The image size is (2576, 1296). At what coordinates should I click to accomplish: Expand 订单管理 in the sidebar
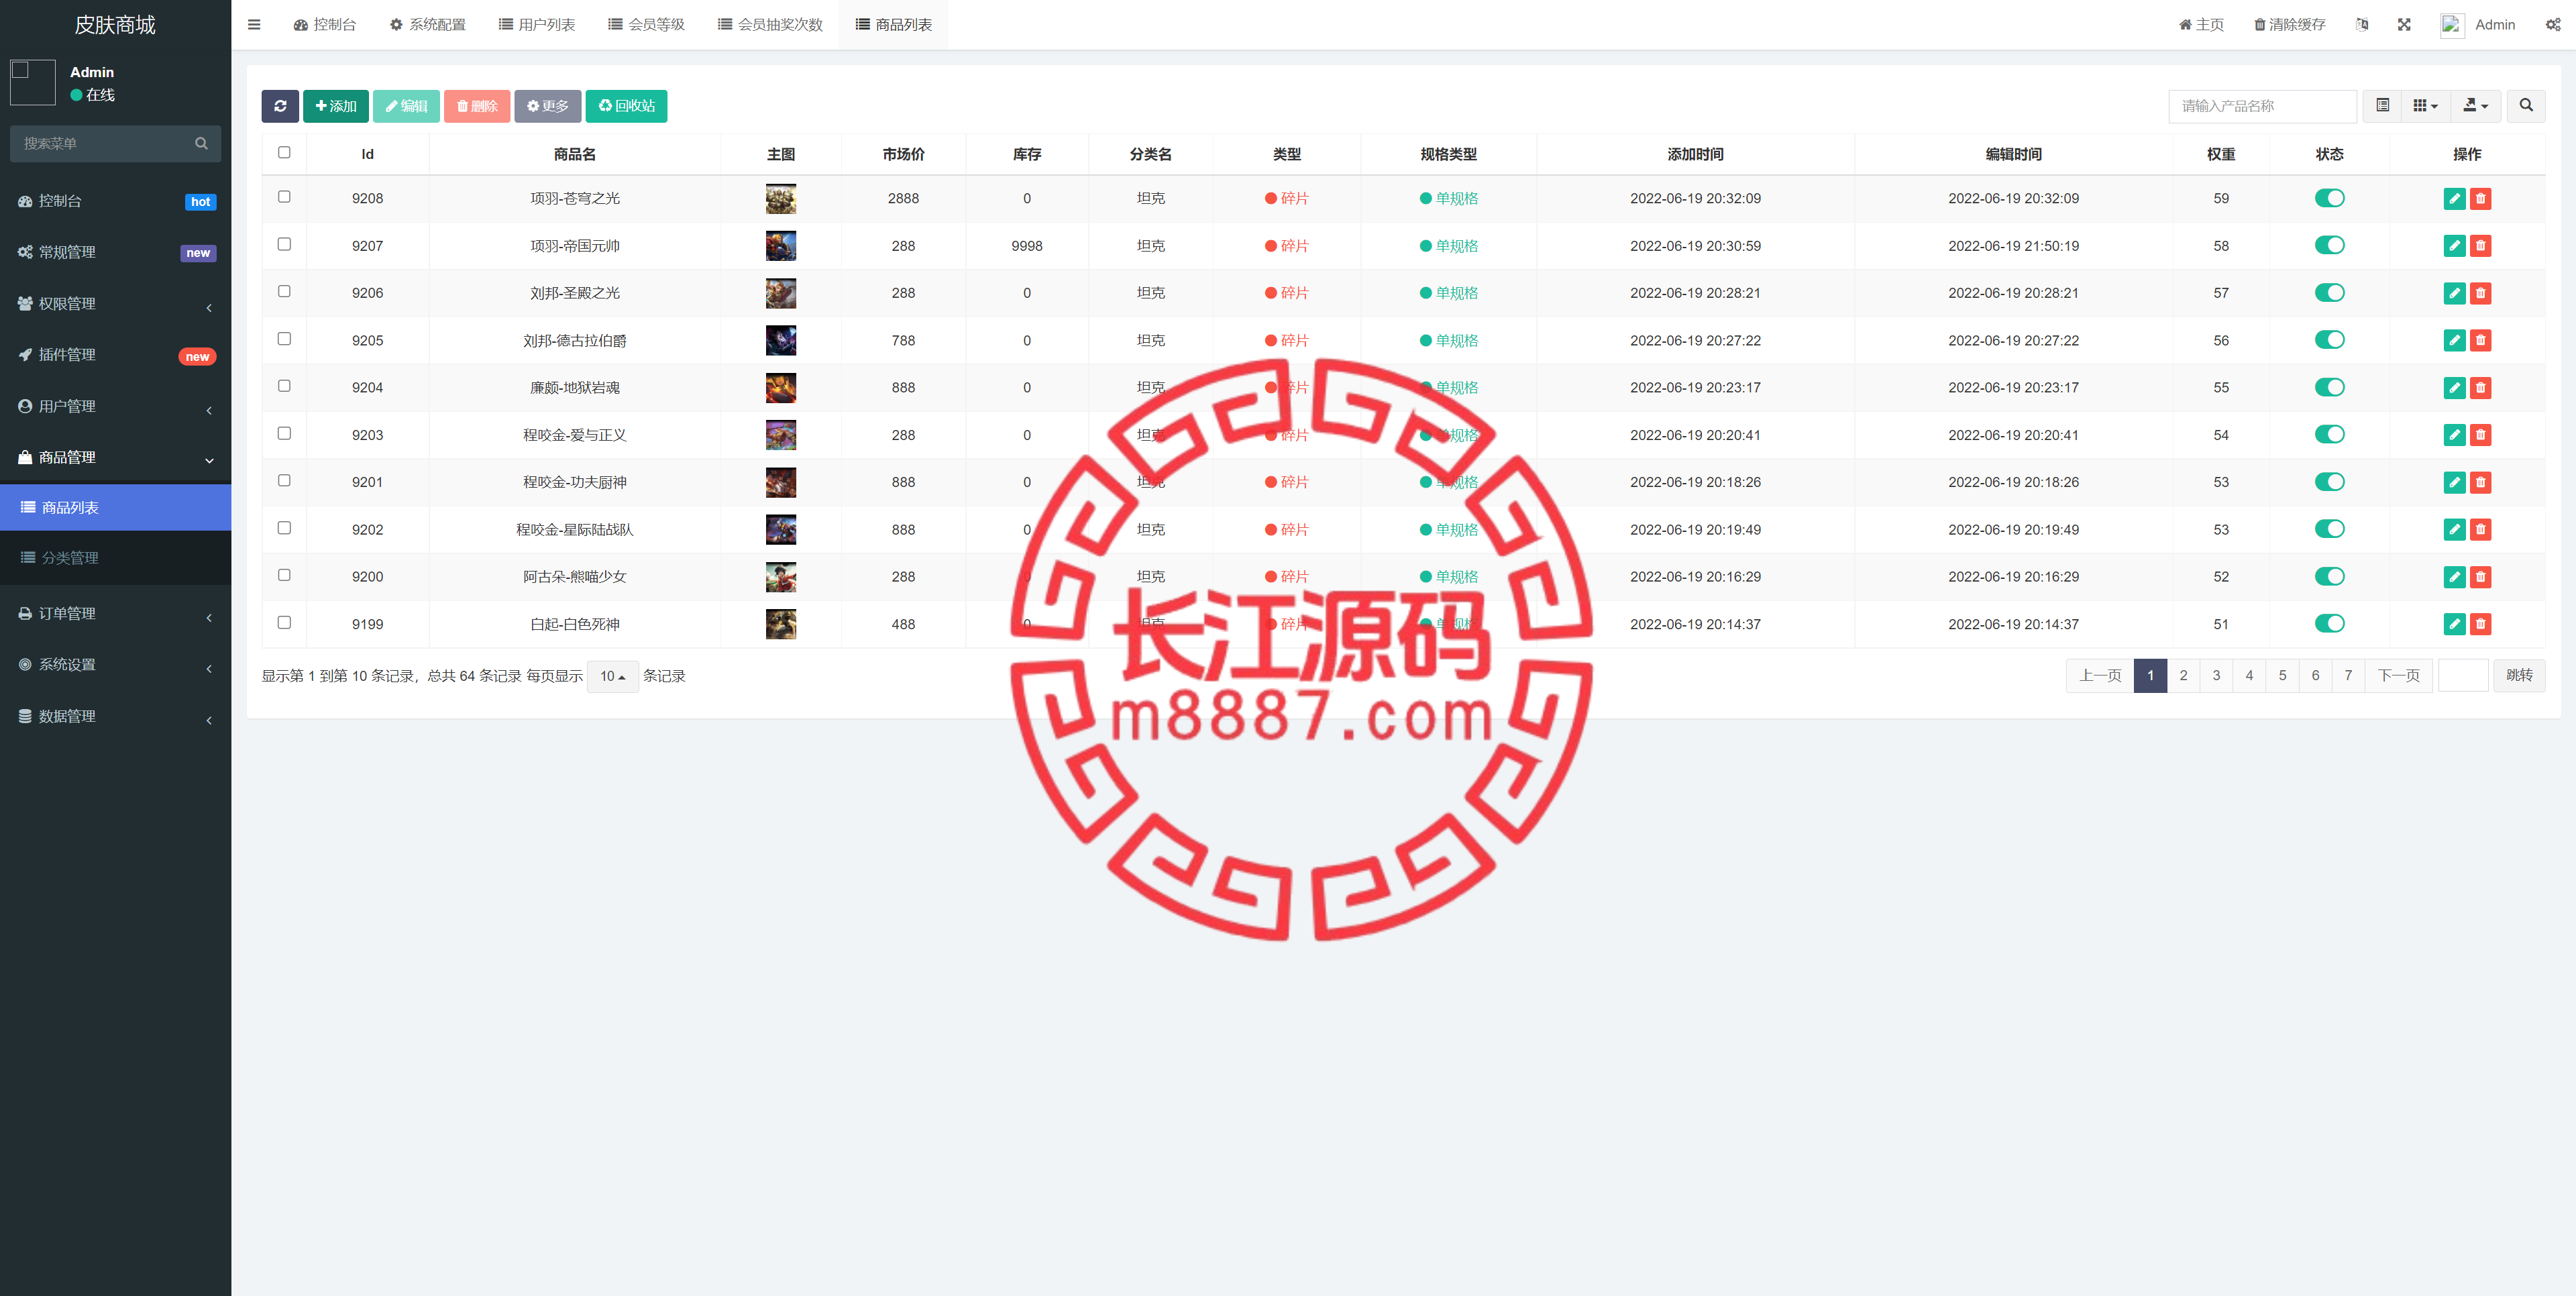(x=116, y=614)
